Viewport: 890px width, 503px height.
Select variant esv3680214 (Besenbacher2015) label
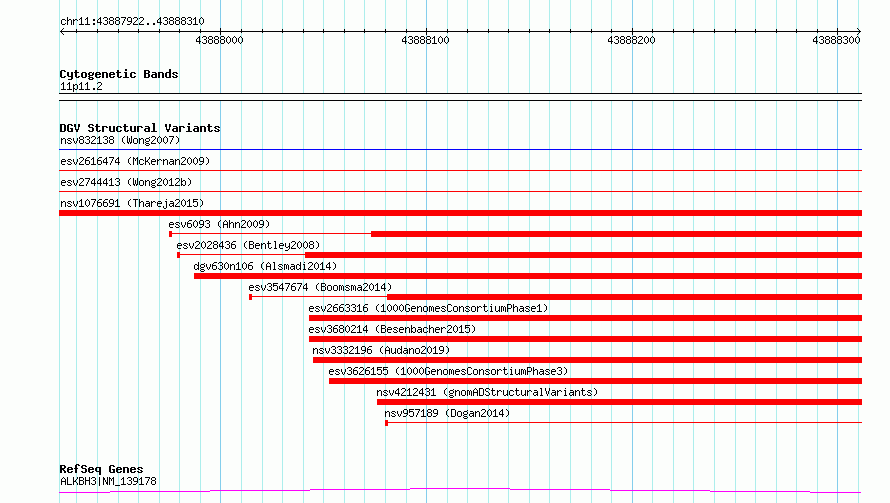click(392, 329)
